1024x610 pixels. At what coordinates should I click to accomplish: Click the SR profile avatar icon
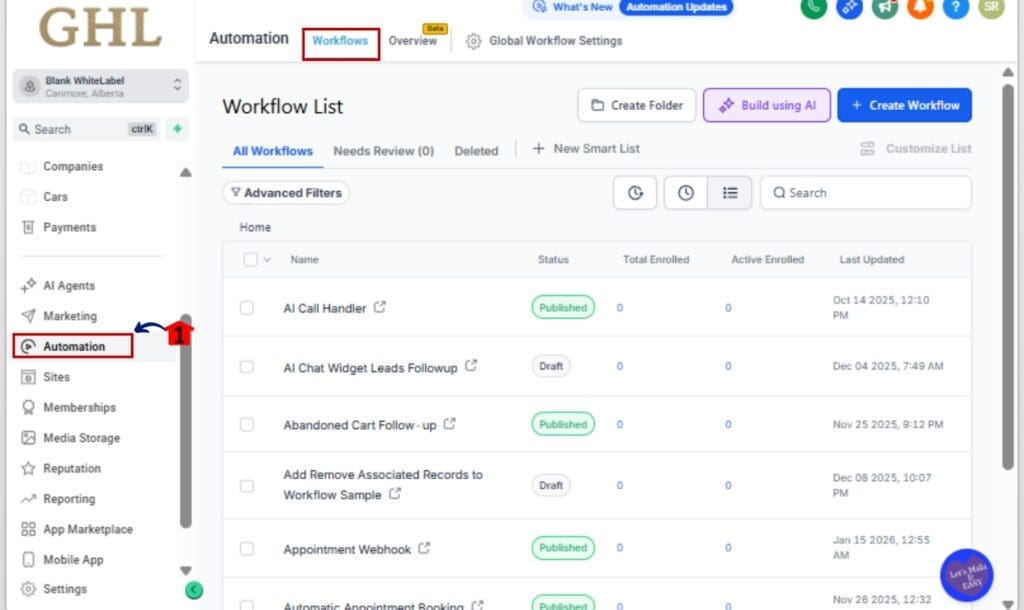coord(990,9)
